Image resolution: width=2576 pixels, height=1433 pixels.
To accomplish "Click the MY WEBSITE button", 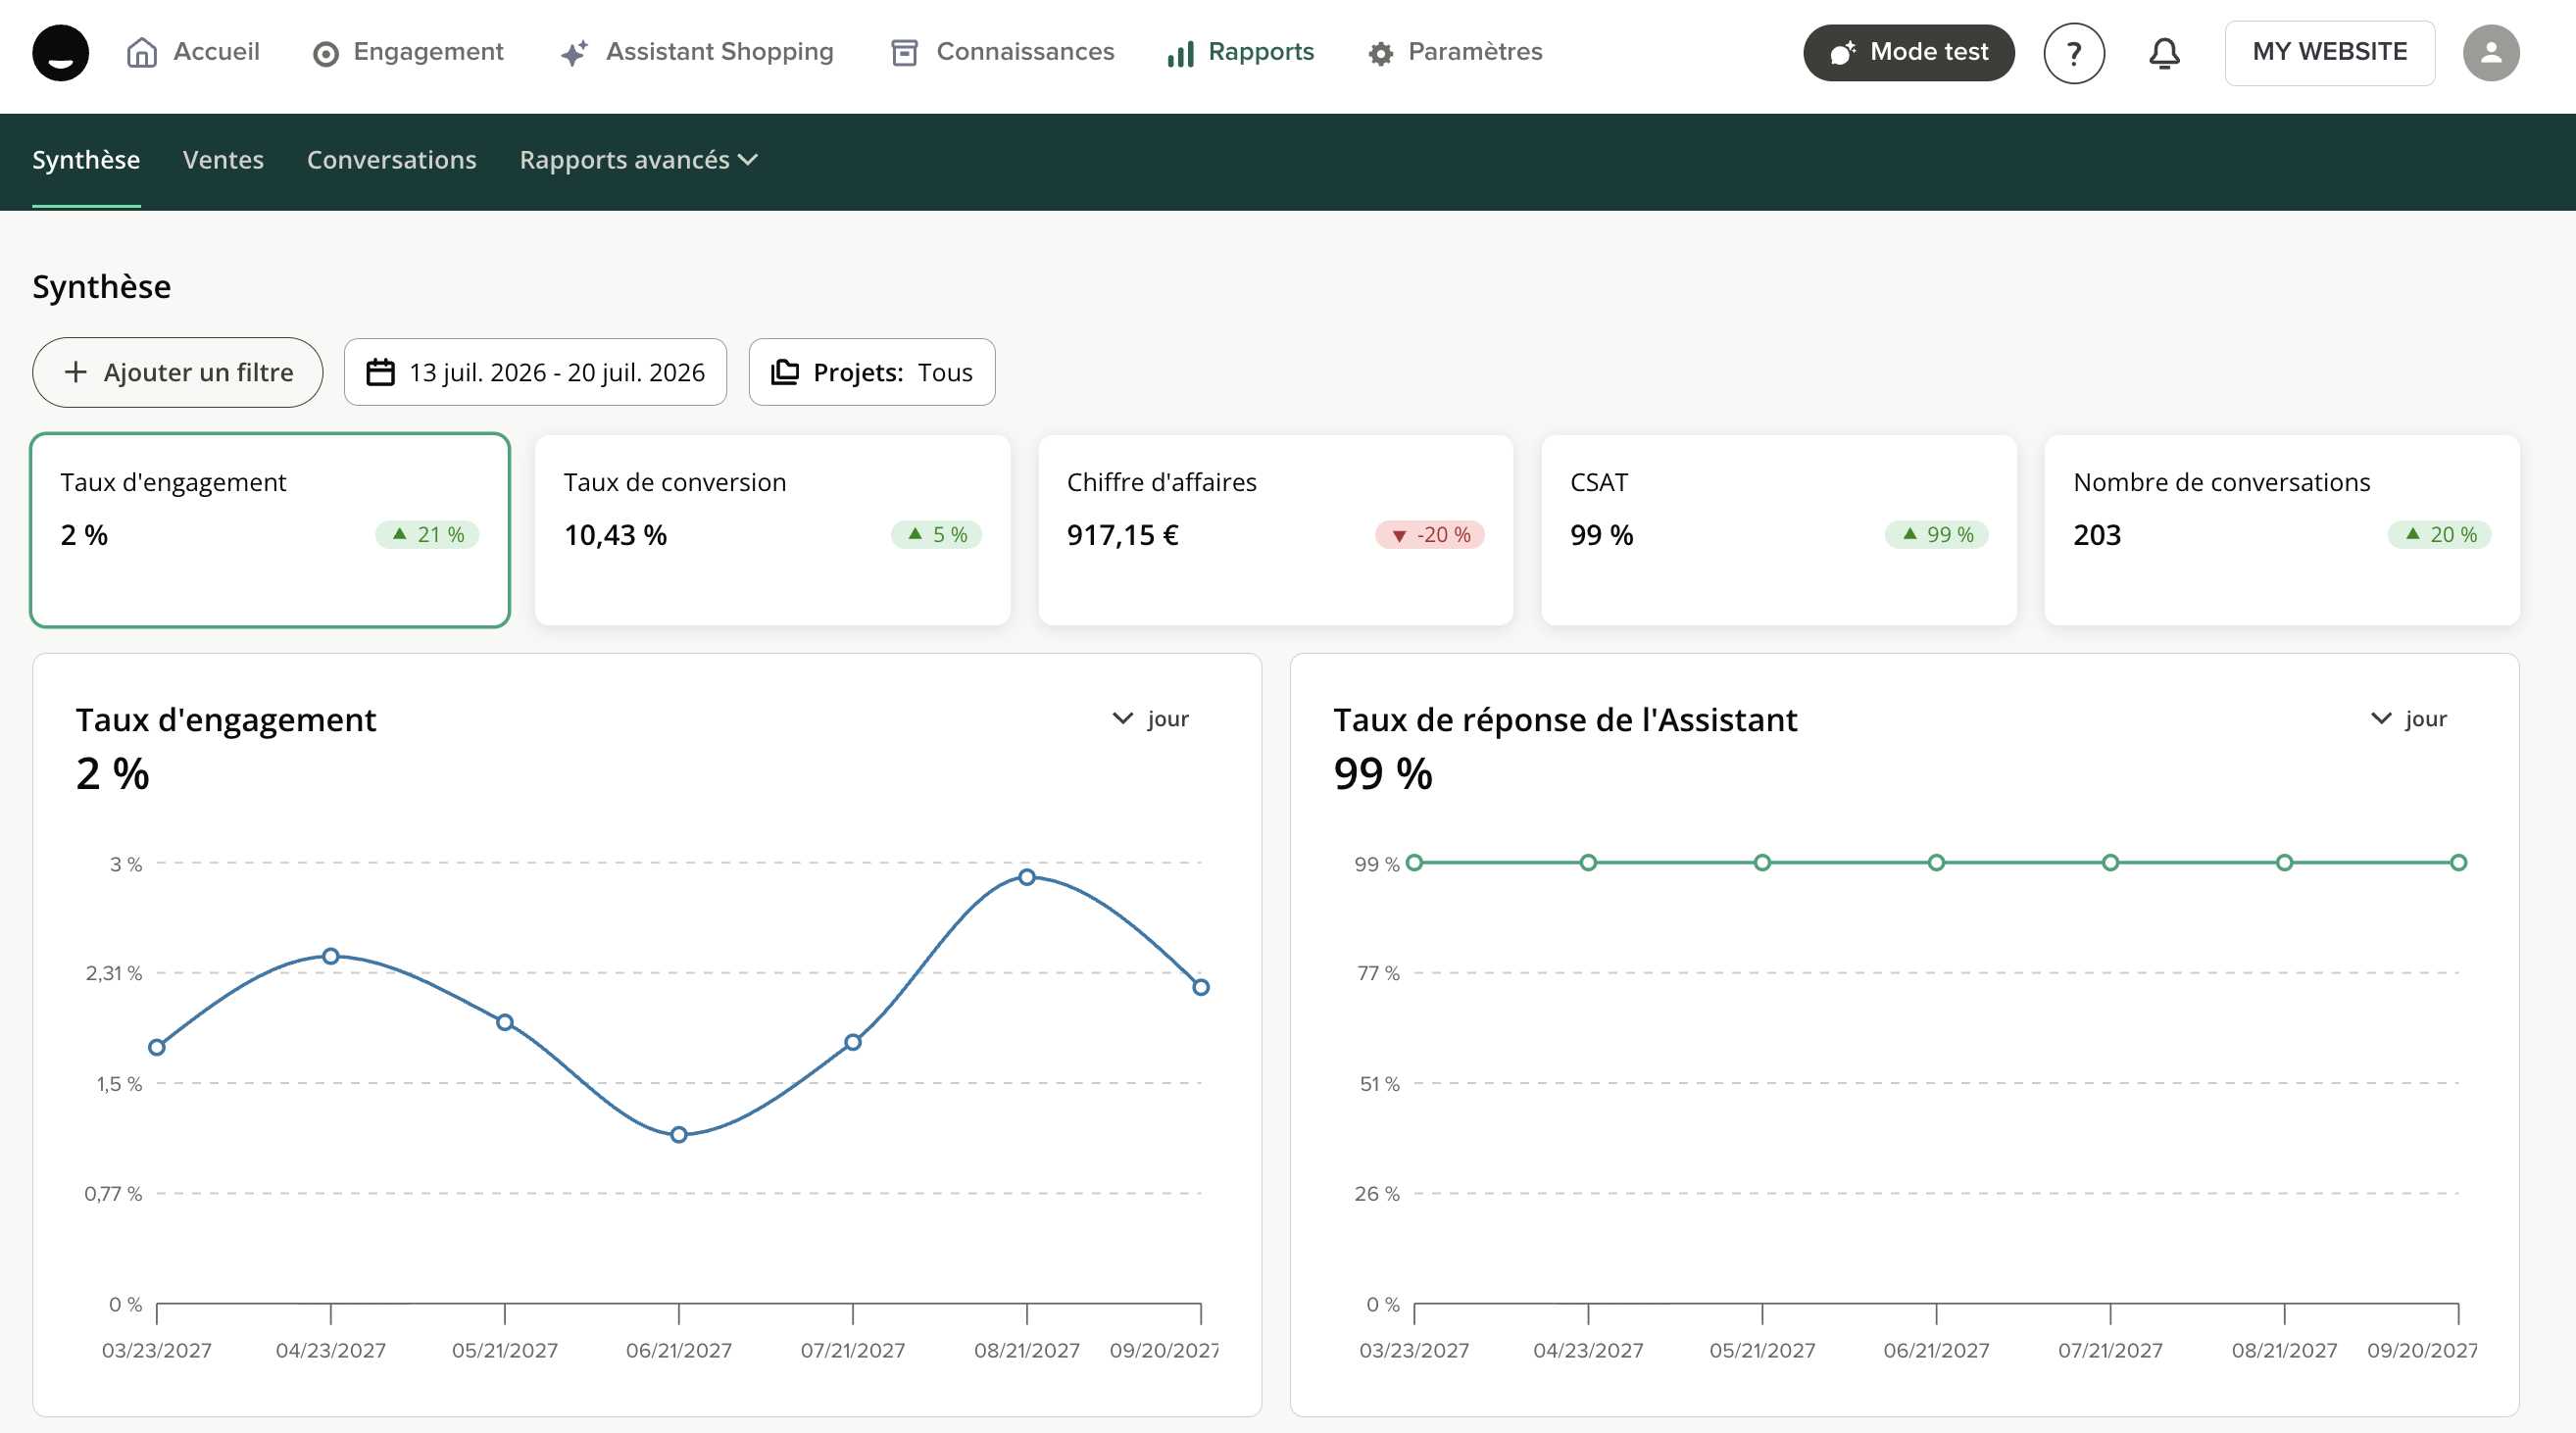I will point(2329,53).
